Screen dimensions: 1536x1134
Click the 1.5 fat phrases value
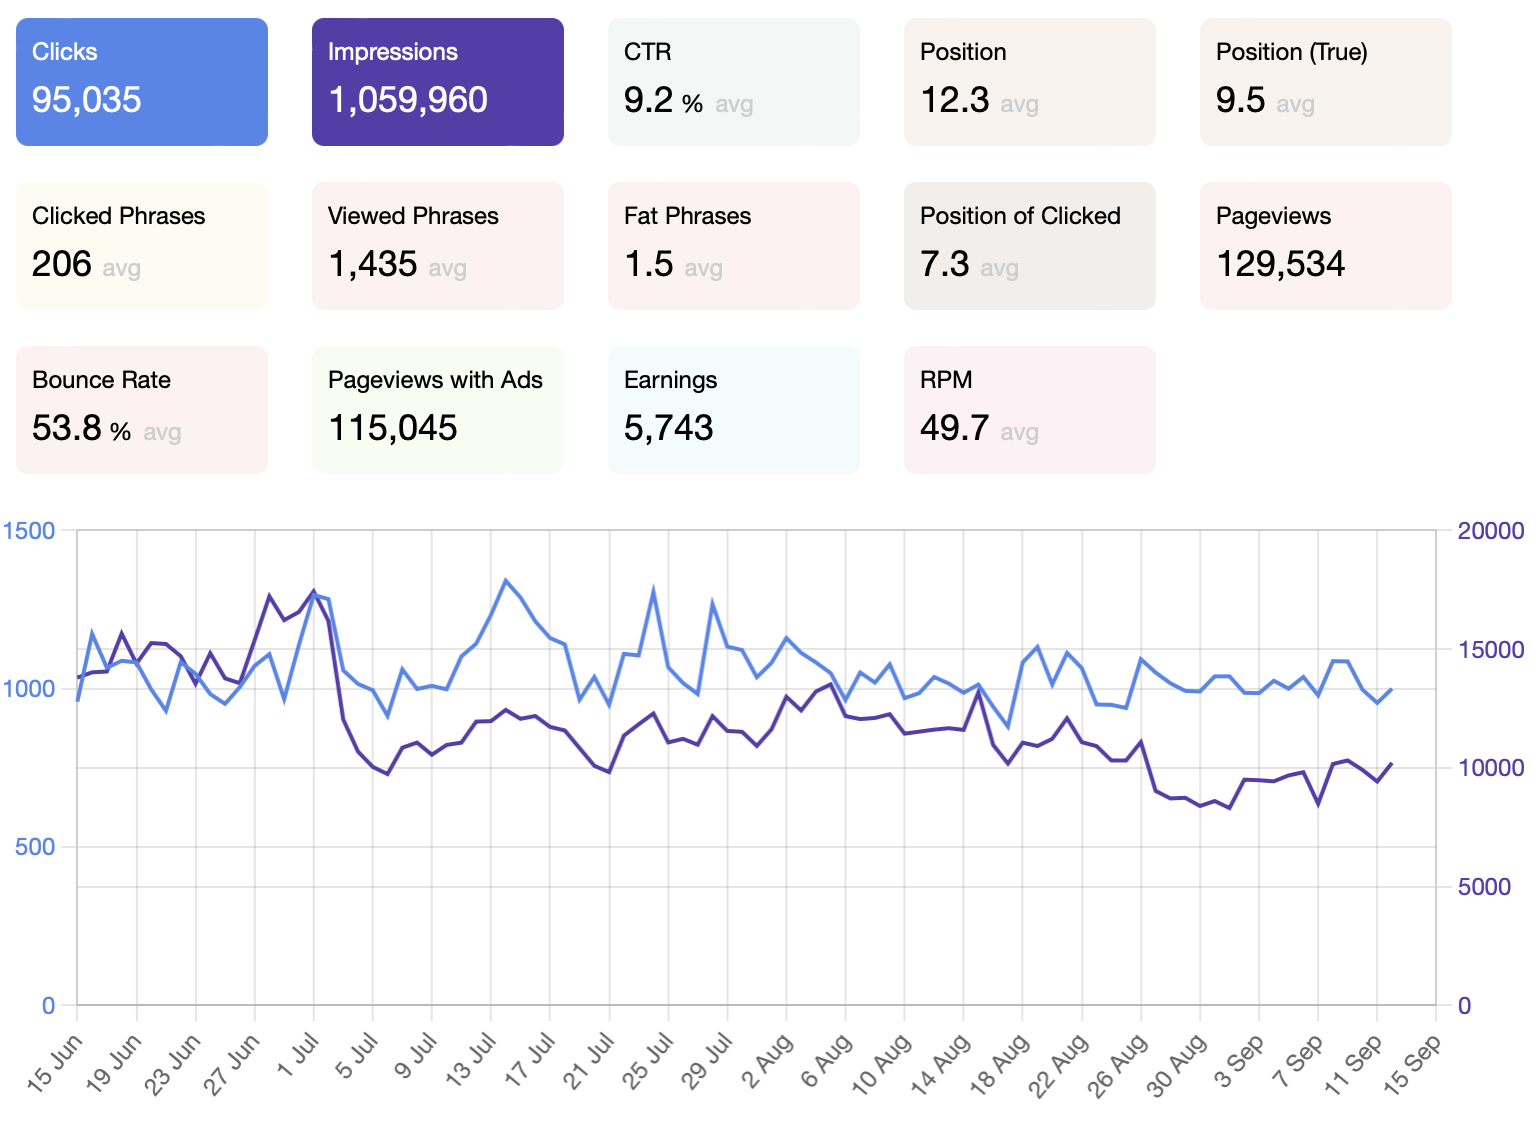tap(649, 264)
